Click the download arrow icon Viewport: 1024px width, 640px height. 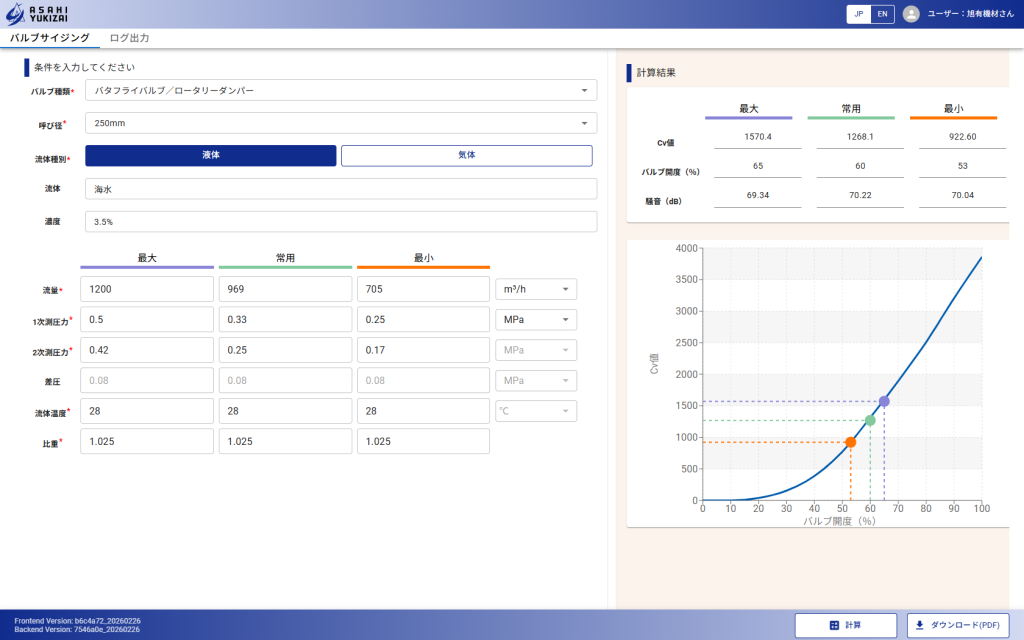[920, 625]
